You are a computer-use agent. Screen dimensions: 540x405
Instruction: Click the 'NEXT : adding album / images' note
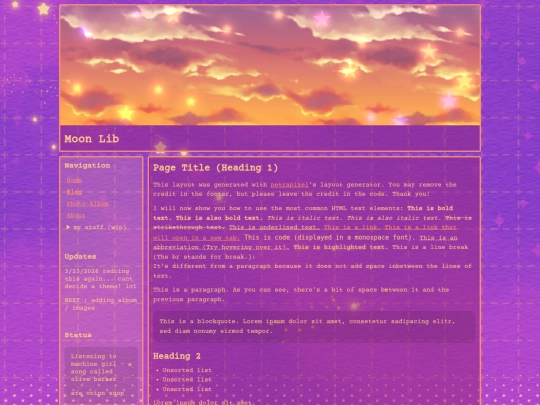(101, 304)
